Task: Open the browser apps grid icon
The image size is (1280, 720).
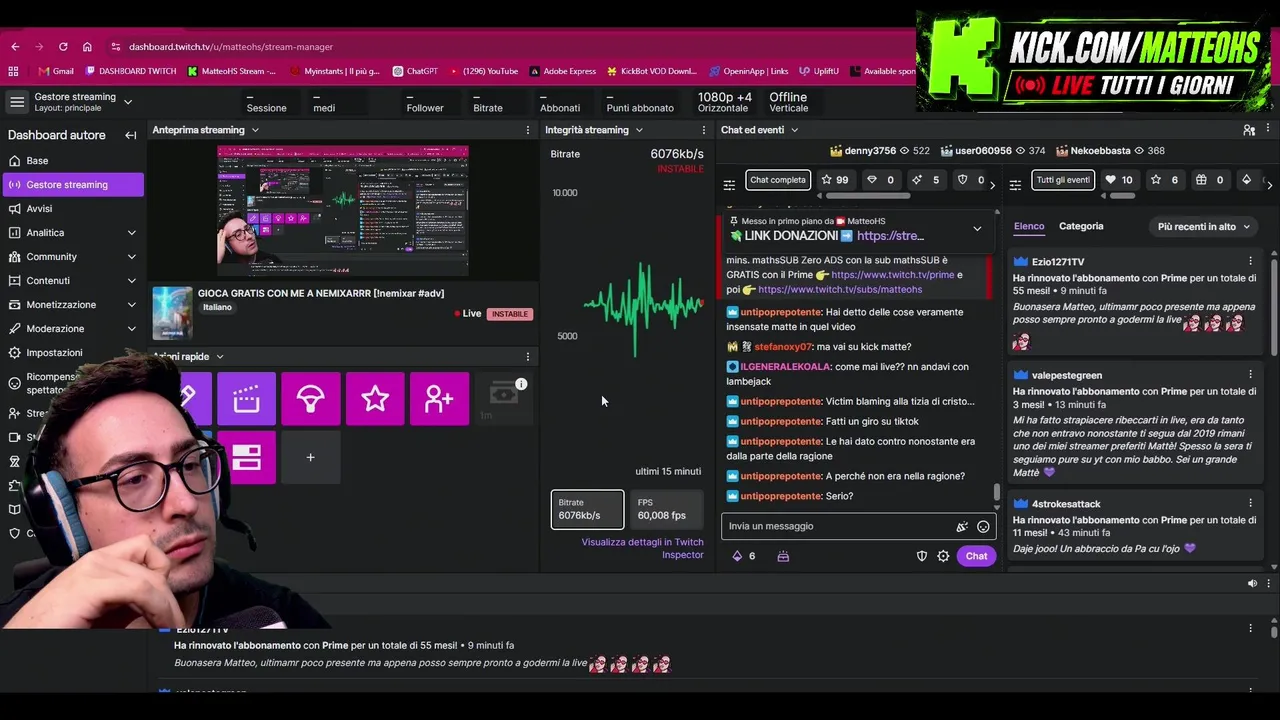Action: (13, 71)
